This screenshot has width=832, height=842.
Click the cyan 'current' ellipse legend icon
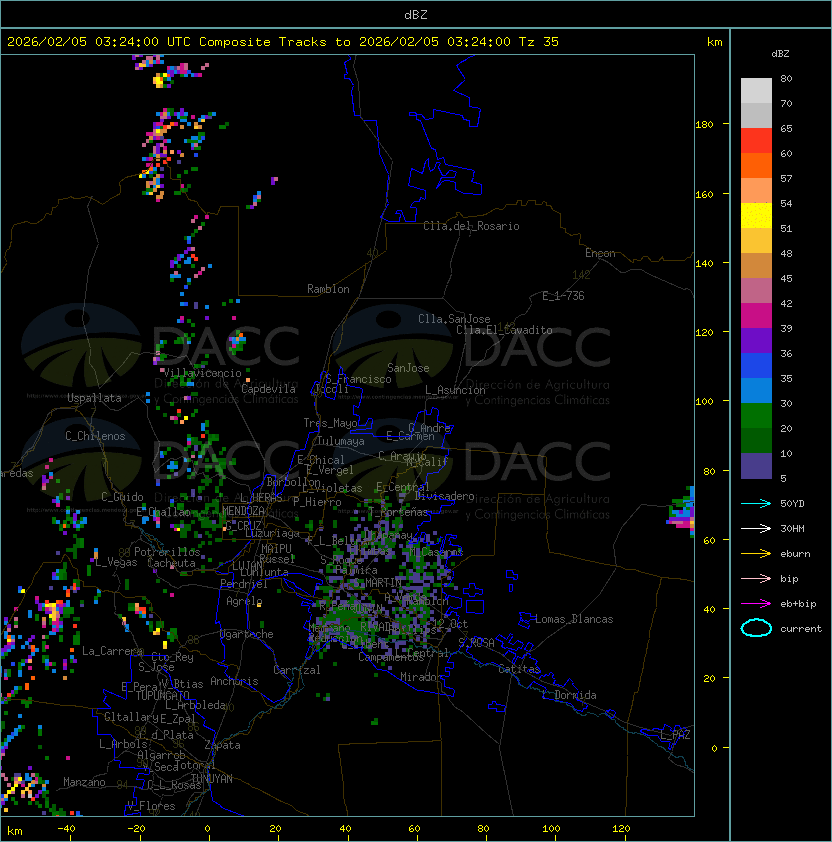[756, 628]
